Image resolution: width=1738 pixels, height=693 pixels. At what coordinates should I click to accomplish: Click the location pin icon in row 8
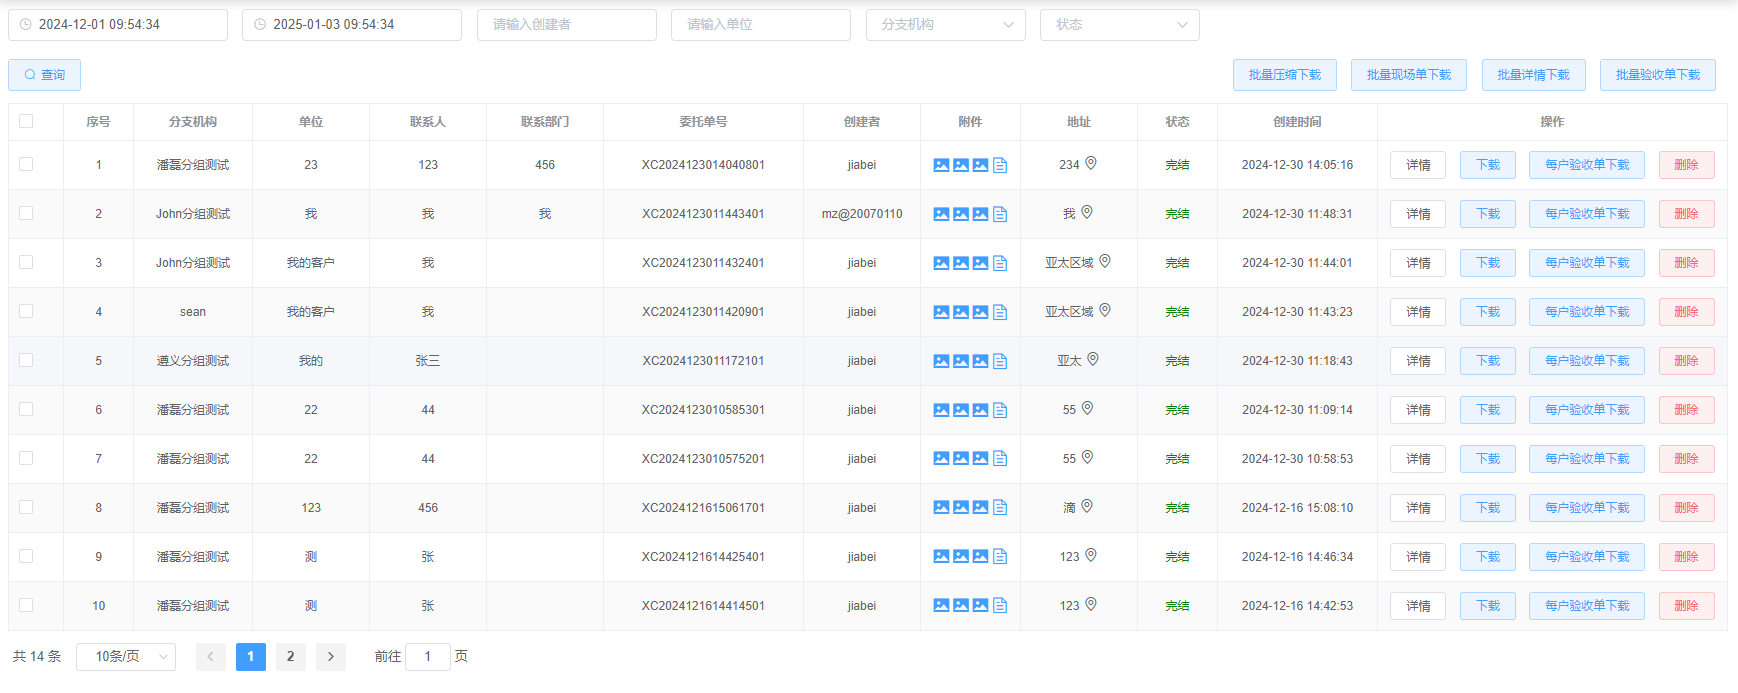[1087, 507]
